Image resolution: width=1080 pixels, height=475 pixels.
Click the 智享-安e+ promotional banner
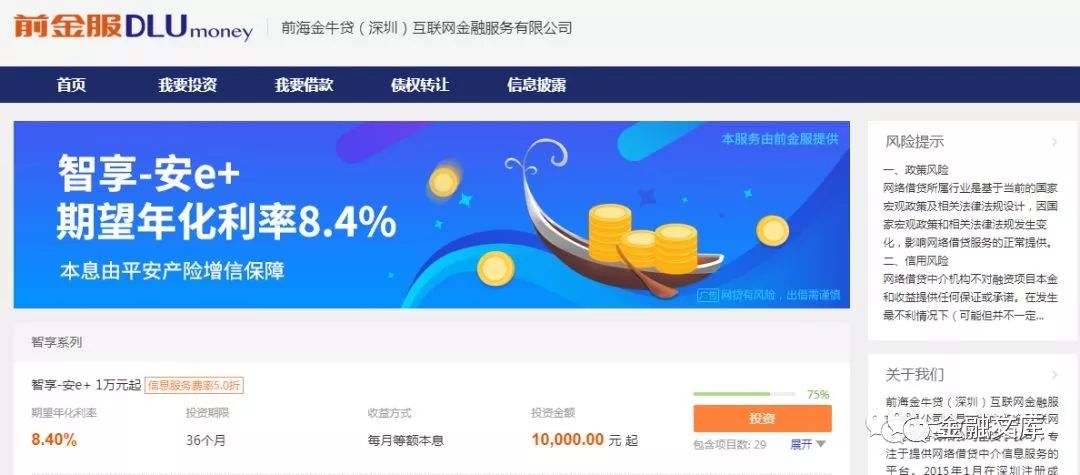(x=432, y=215)
